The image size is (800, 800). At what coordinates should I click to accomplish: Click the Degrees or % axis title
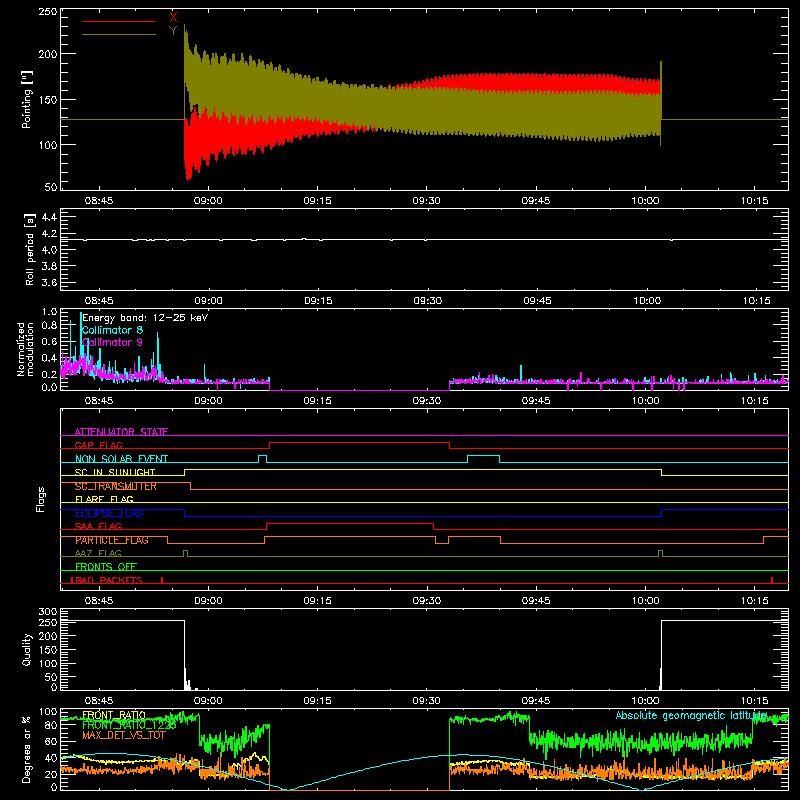(x=27, y=749)
